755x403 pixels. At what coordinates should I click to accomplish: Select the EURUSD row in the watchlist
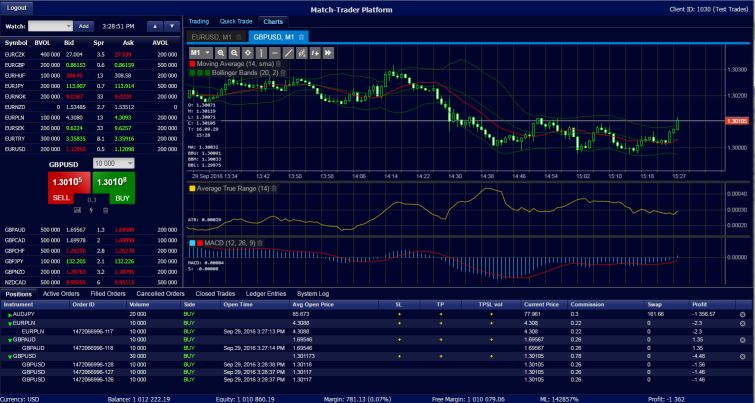point(91,149)
